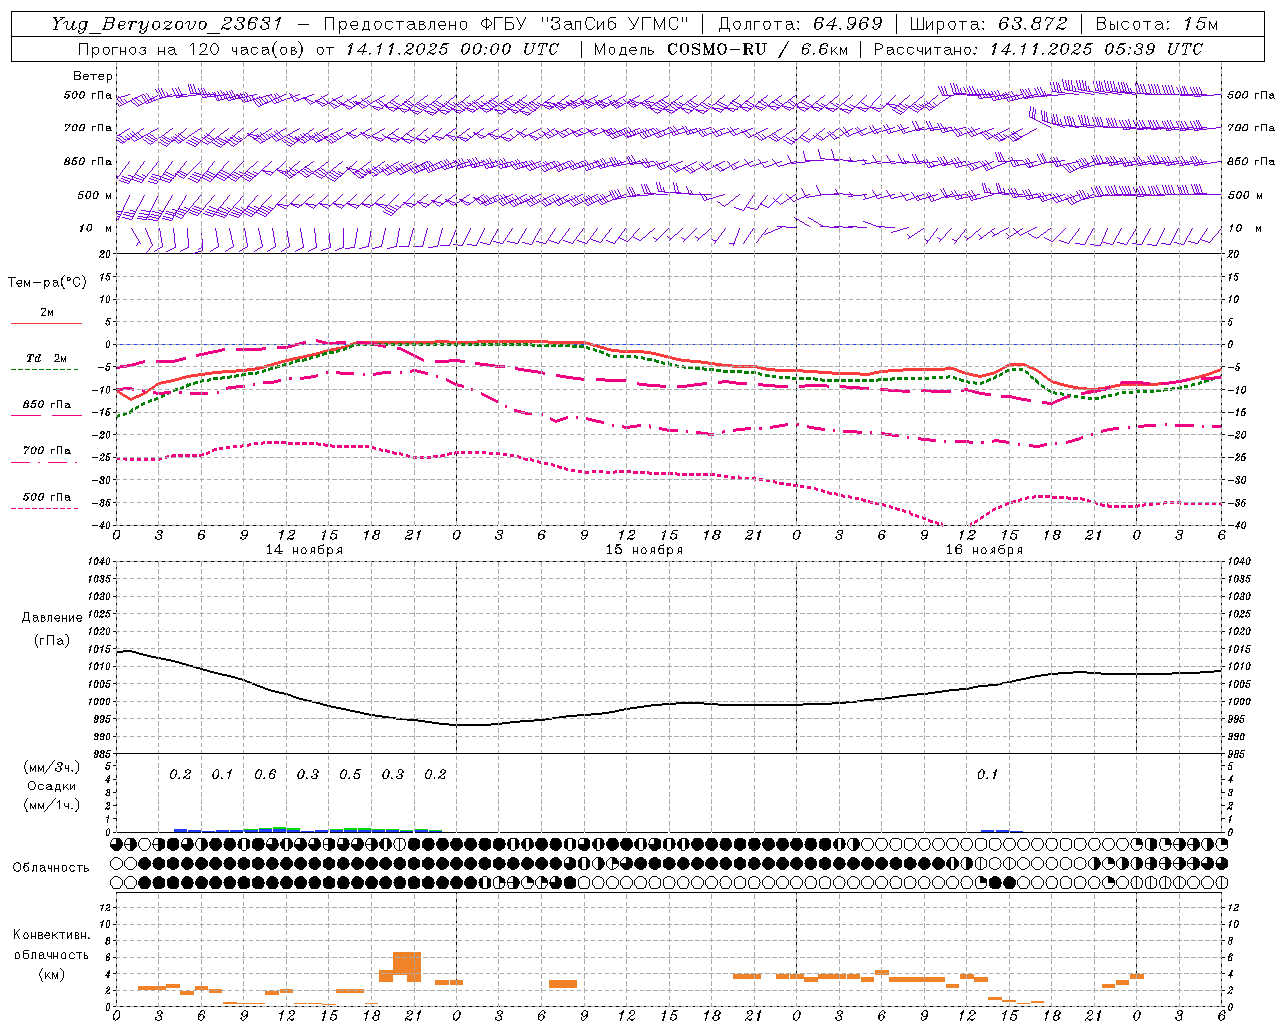Viewport: 1280px width, 1024px height.
Task: Click the (мм/3ч.) units label
Action: coord(52,767)
